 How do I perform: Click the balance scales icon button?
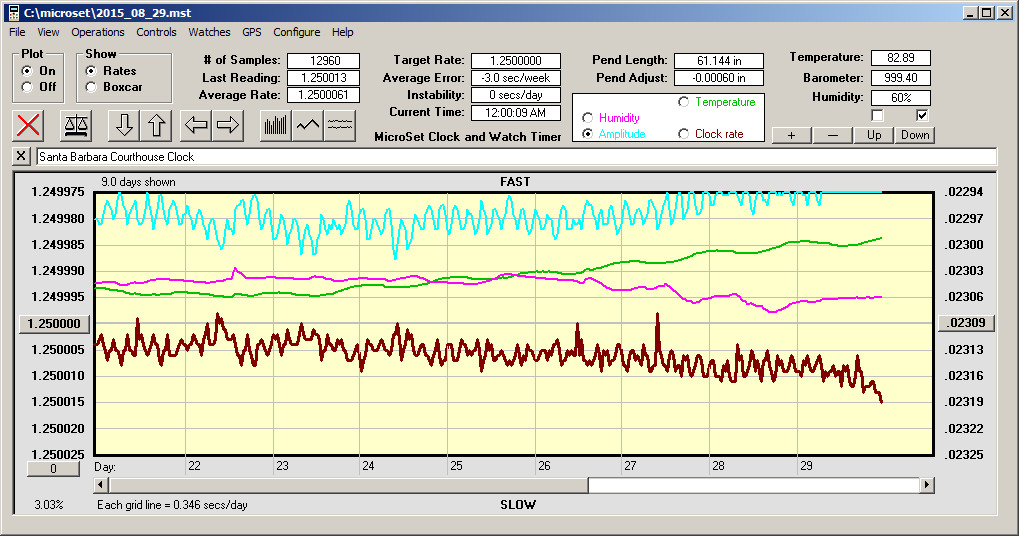tap(76, 125)
